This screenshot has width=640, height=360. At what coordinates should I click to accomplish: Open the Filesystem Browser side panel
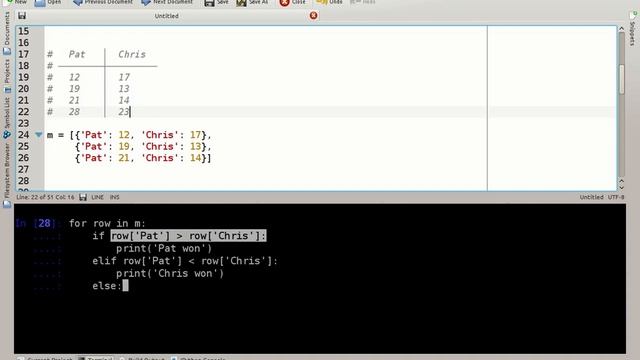tap(7, 176)
